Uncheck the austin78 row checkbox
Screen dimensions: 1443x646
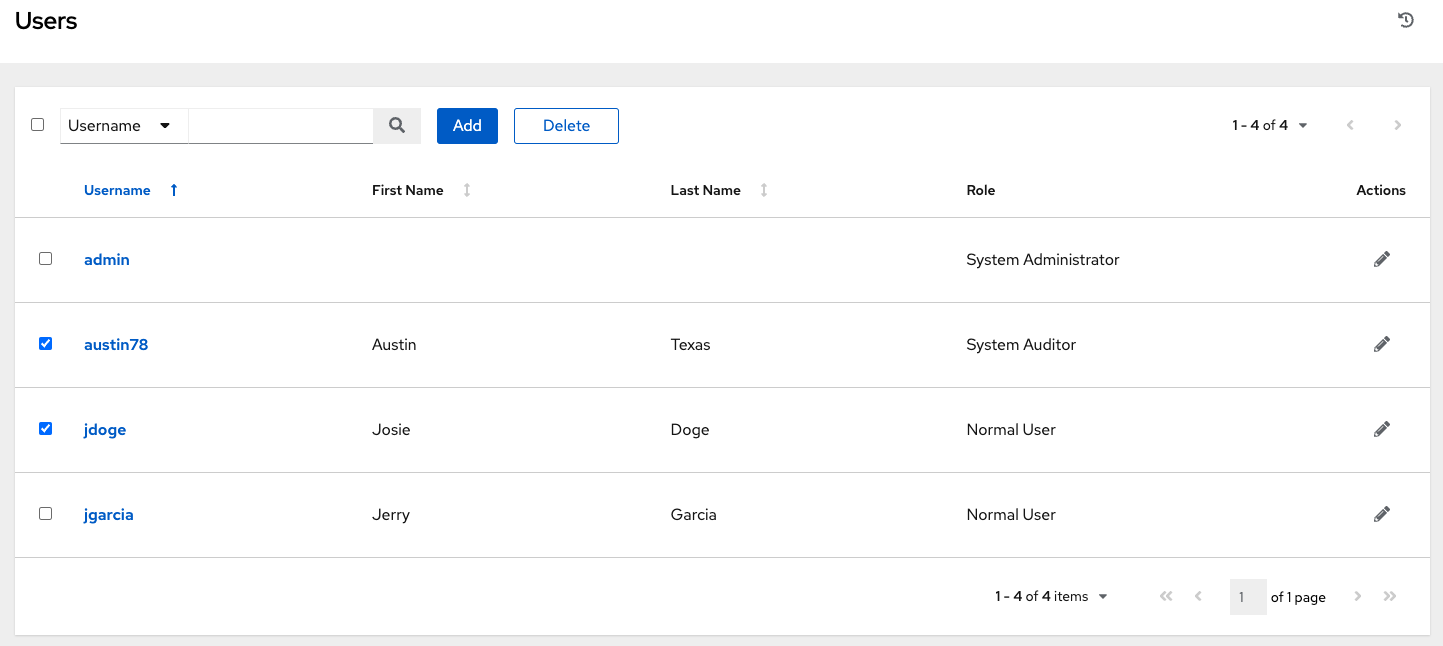pos(45,343)
